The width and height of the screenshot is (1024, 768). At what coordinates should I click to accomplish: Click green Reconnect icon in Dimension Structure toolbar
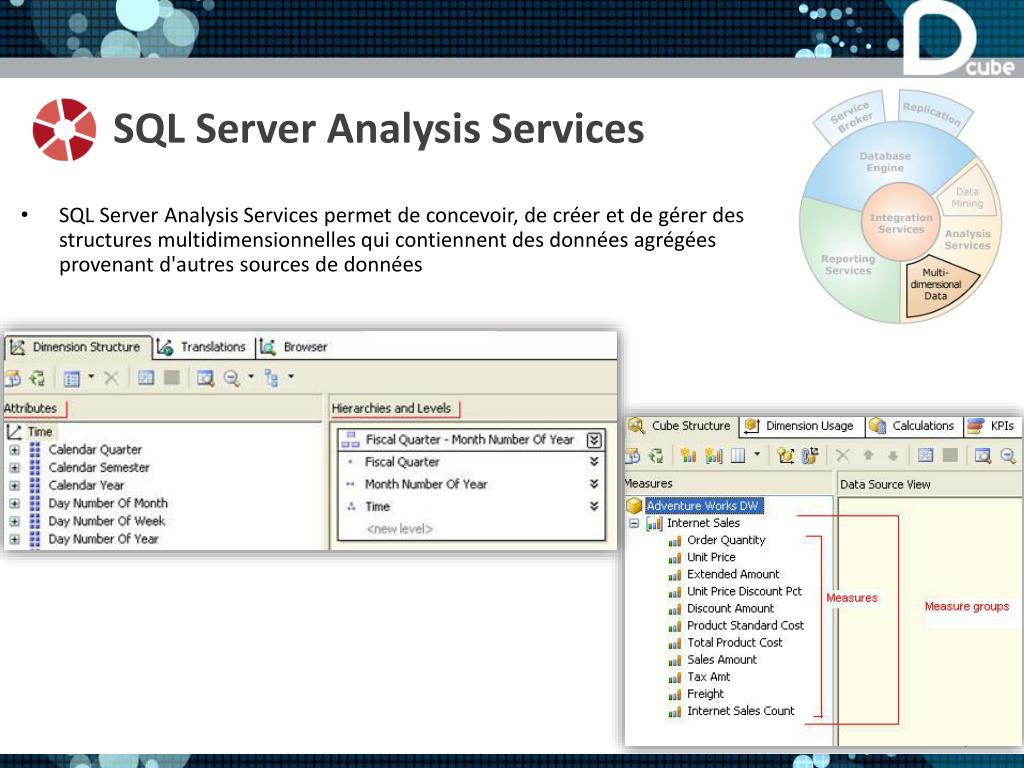(x=37, y=378)
